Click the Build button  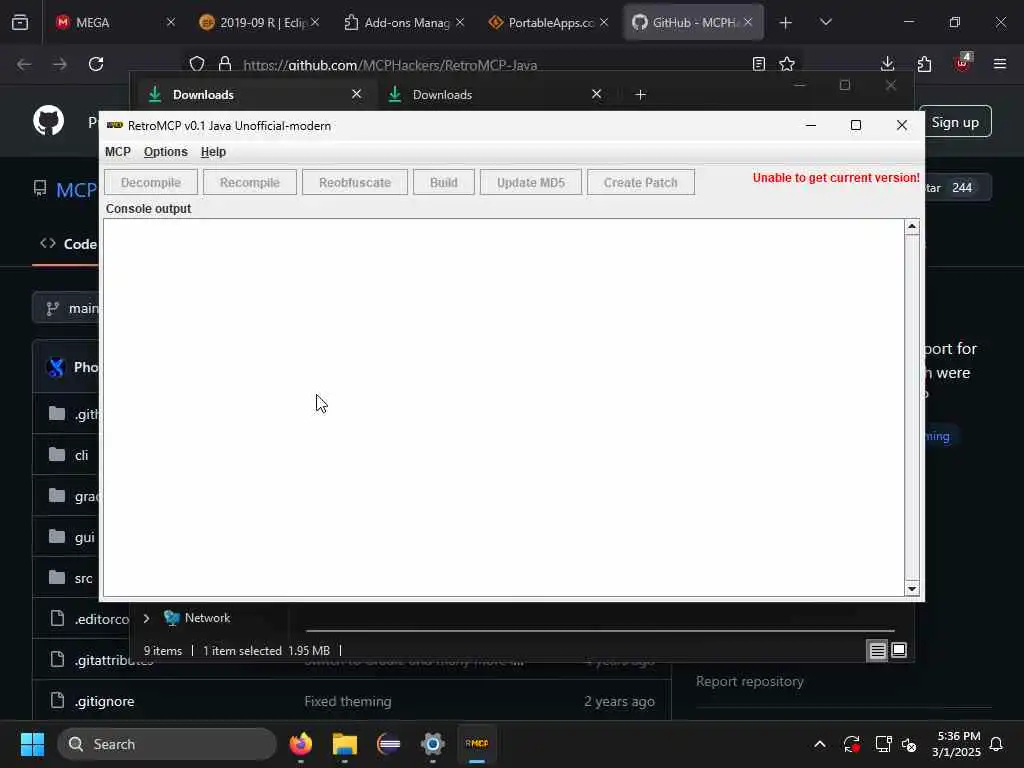coord(443,182)
